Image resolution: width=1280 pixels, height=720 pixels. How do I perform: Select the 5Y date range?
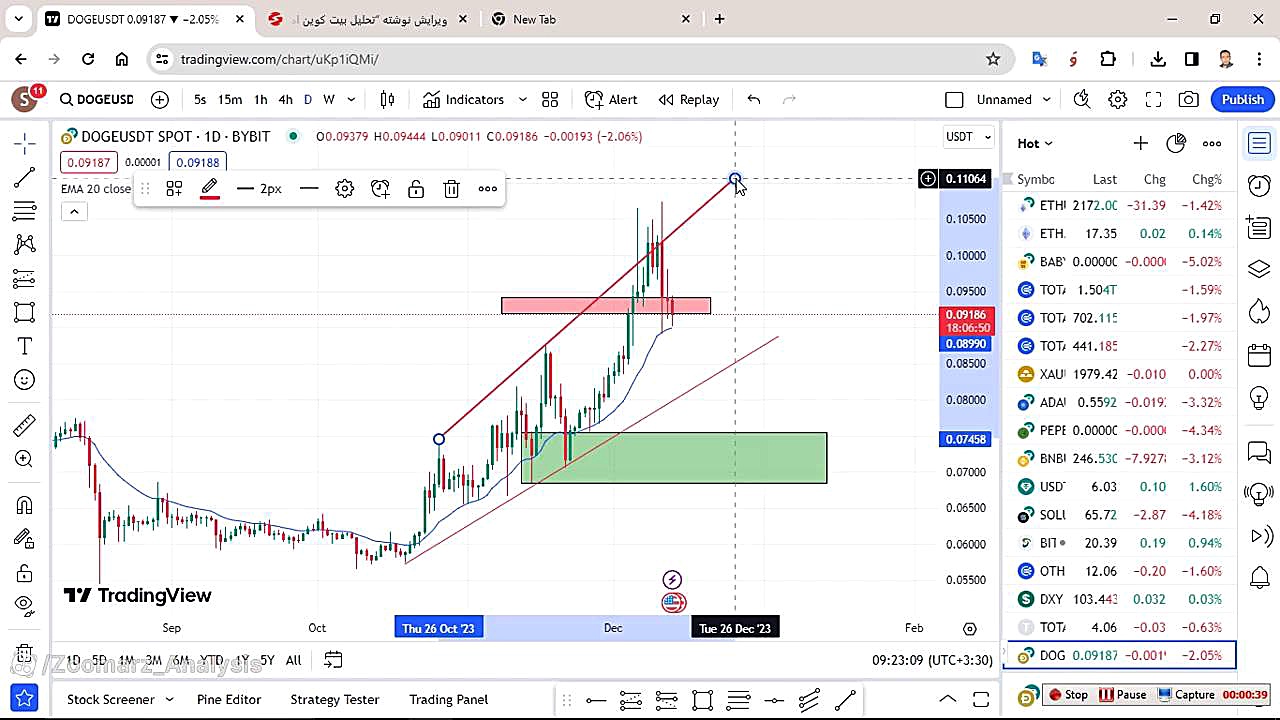click(267, 660)
